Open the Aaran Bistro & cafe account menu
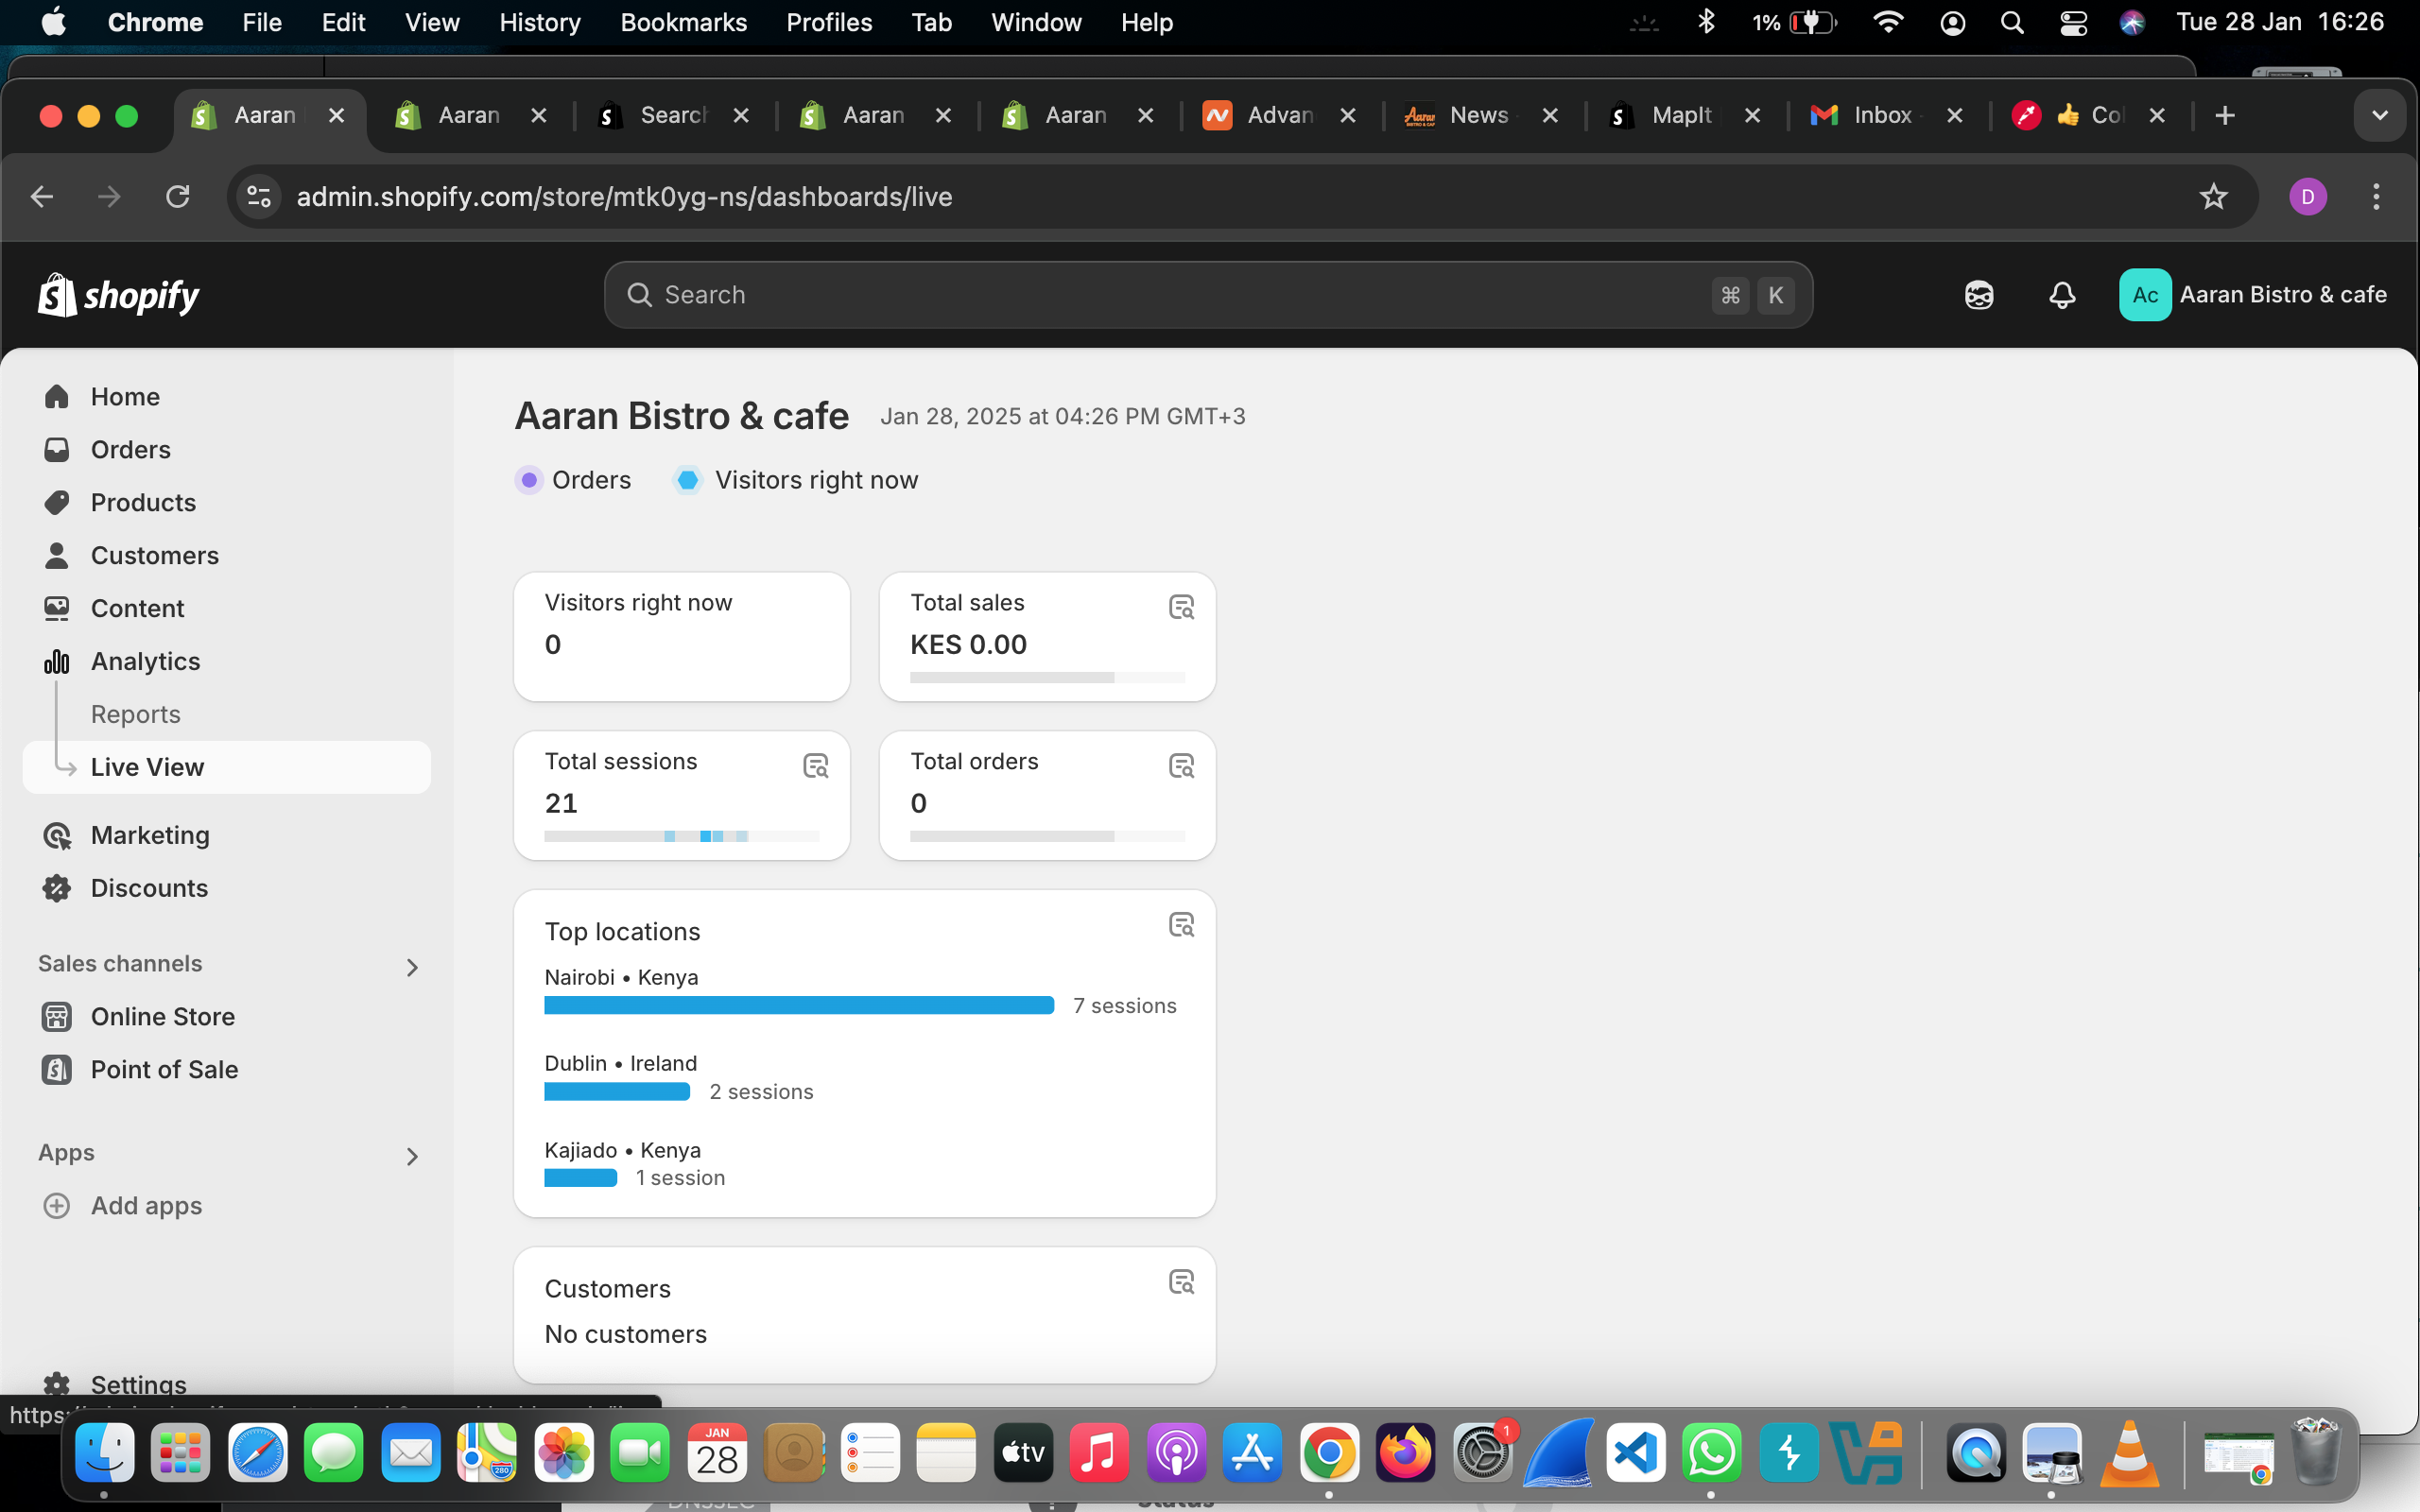This screenshot has height=1512, width=2420. coord(2253,295)
